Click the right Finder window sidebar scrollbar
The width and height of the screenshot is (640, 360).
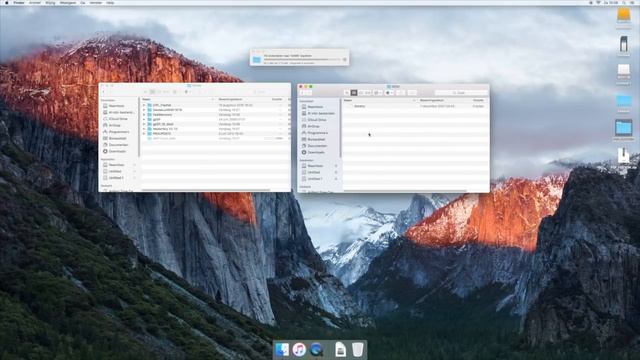[340, 129]
